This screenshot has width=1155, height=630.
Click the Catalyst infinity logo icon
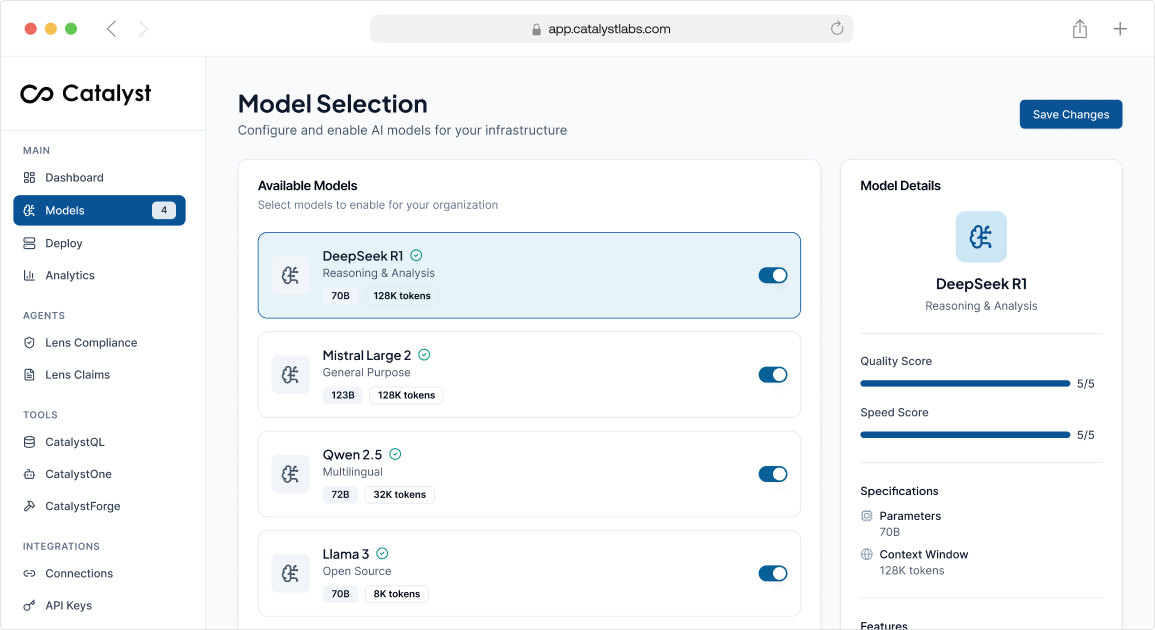coord(37,94)
